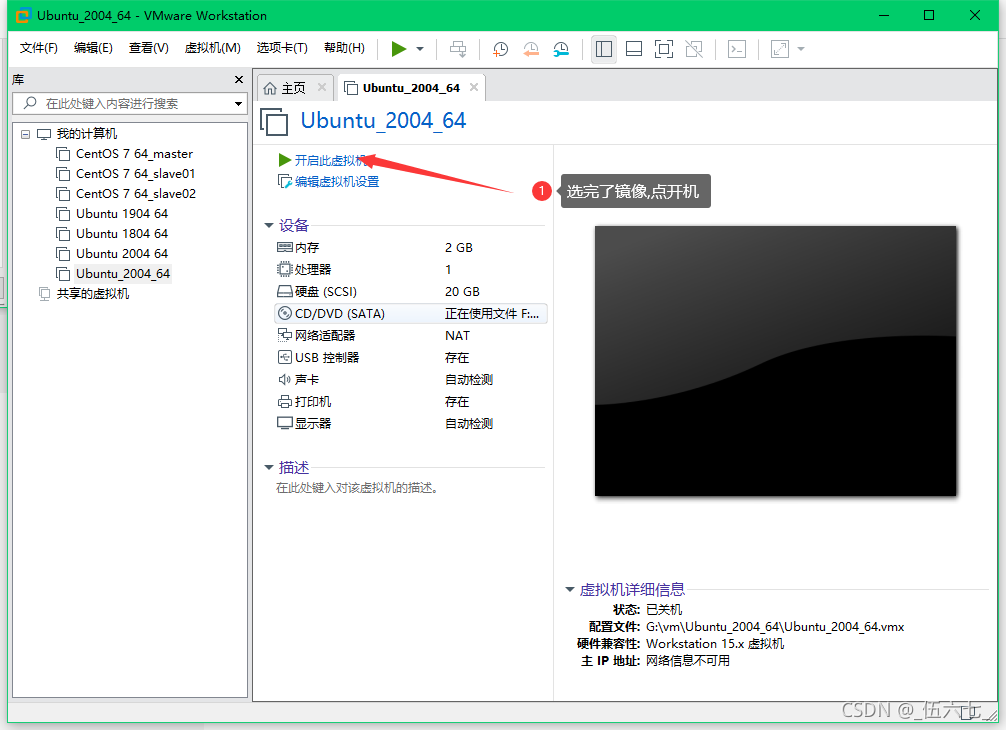Open the 文件(F) menu
1006x730 pixels.
coord(38,48)
